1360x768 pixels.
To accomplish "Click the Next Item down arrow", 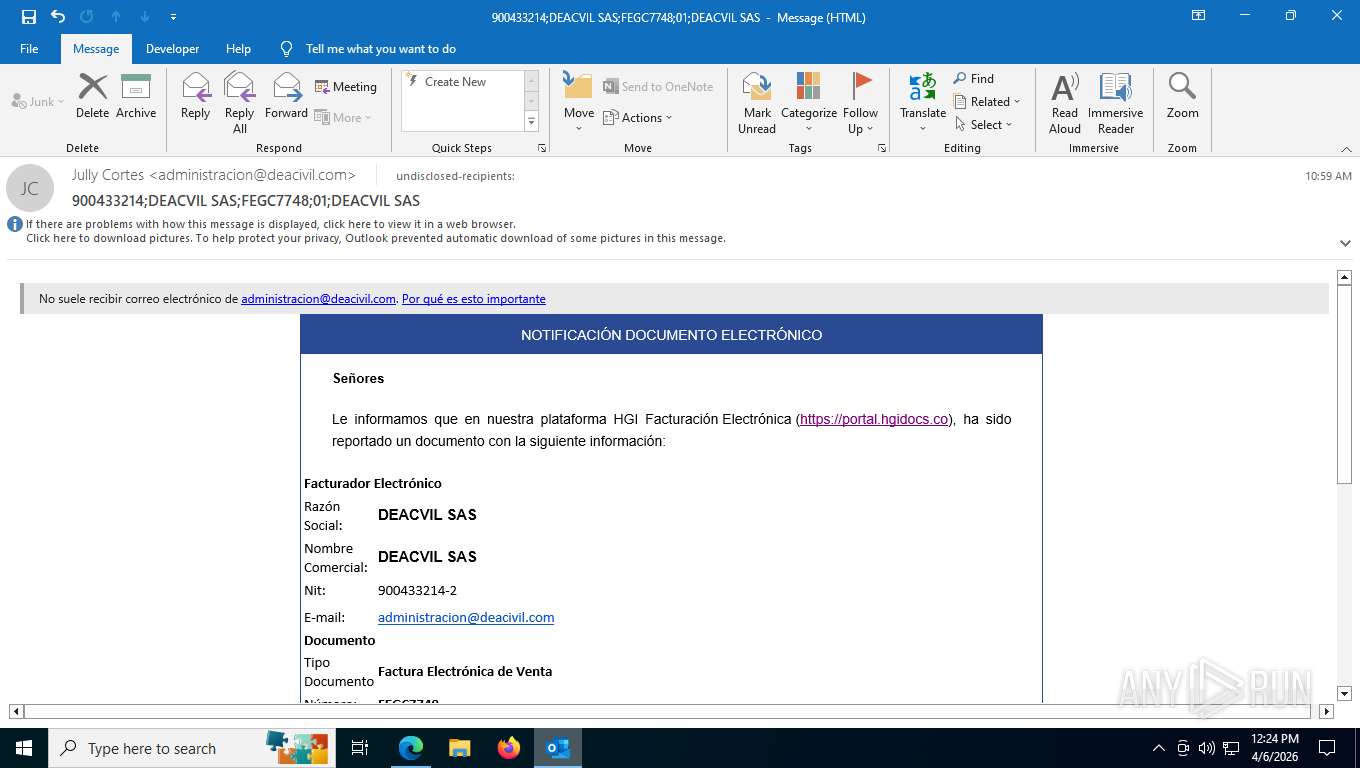I will coord(145,17).
